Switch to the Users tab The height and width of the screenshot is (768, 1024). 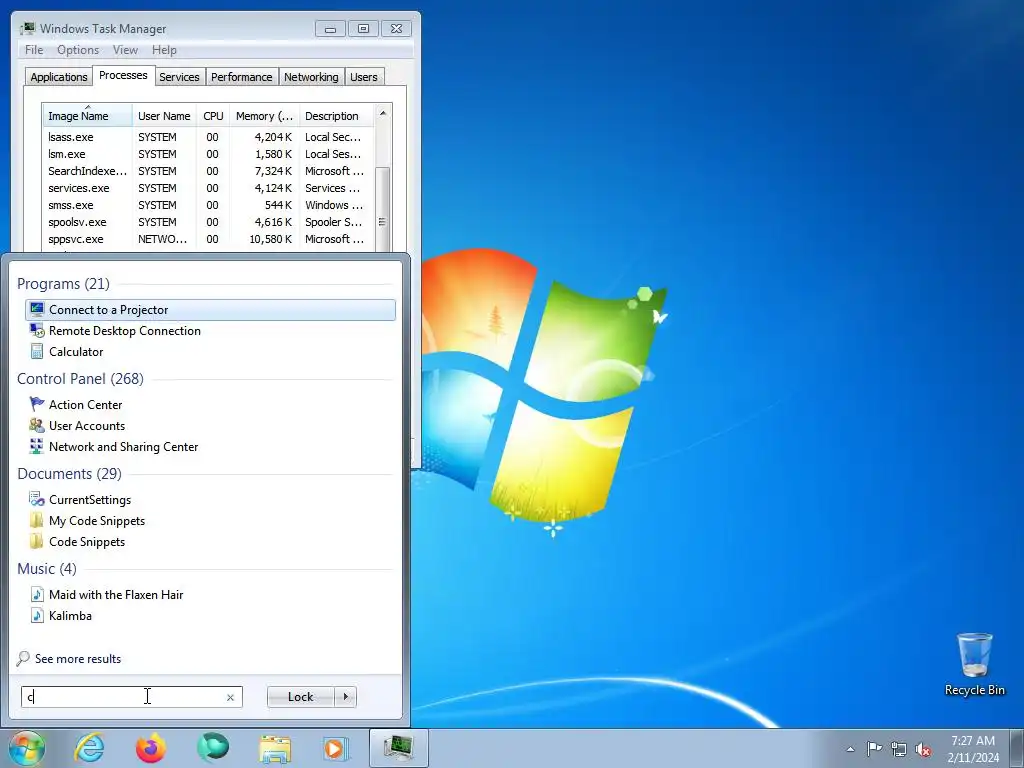(364, 77)
